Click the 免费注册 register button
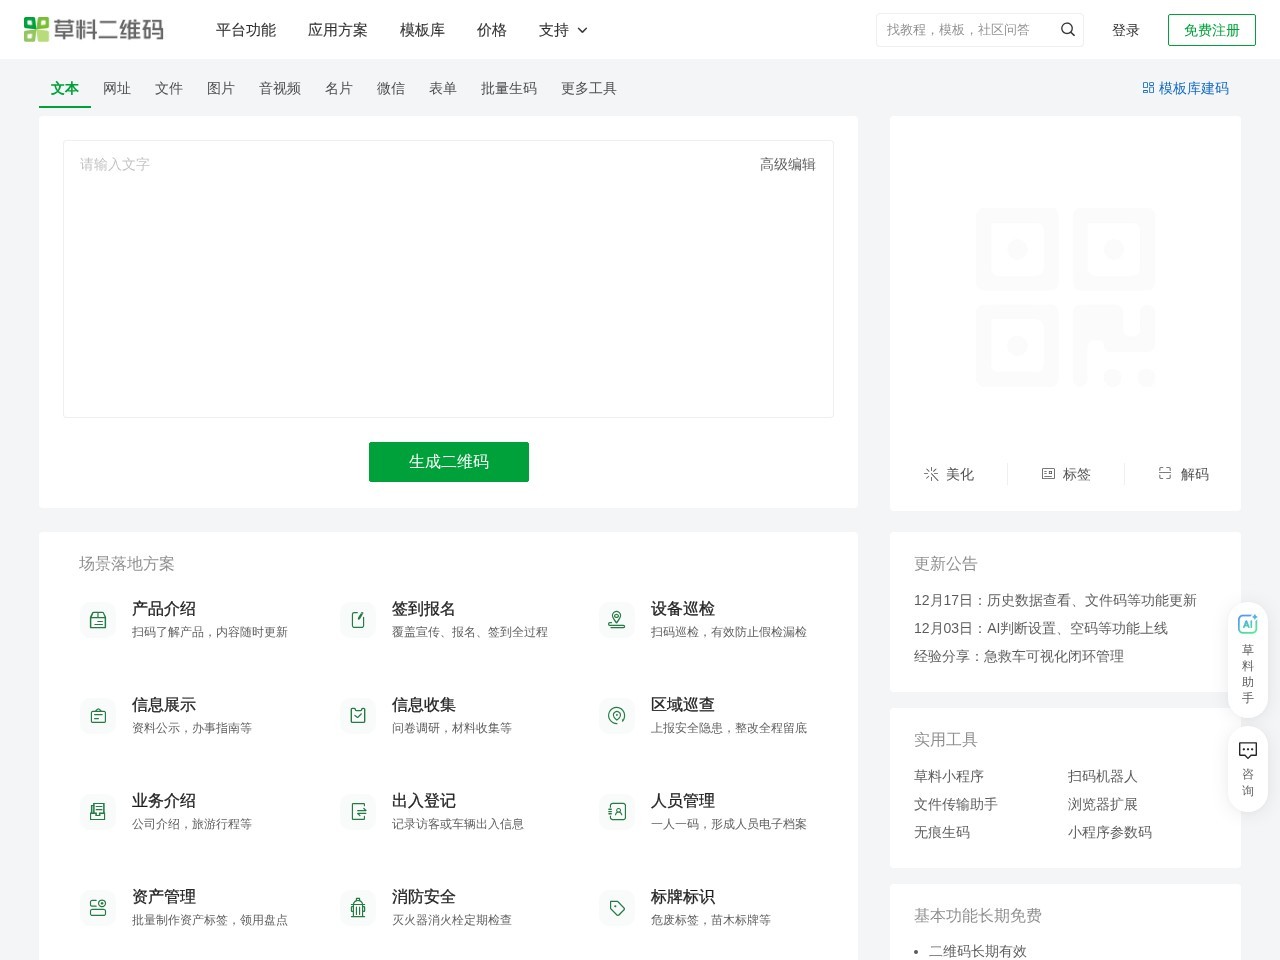This screenshot has width=1280, height=960. [1211, 30]
